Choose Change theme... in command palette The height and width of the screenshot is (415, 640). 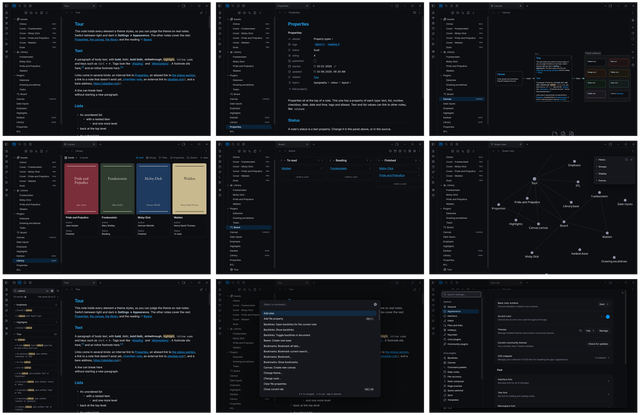[x=318, y=373]
